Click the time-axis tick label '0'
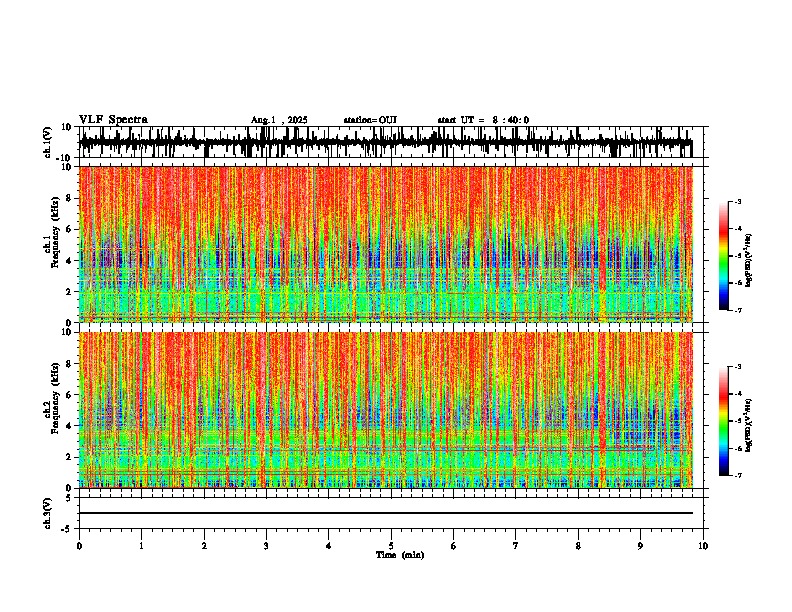The image size is (792, 612). coord(79,546)
